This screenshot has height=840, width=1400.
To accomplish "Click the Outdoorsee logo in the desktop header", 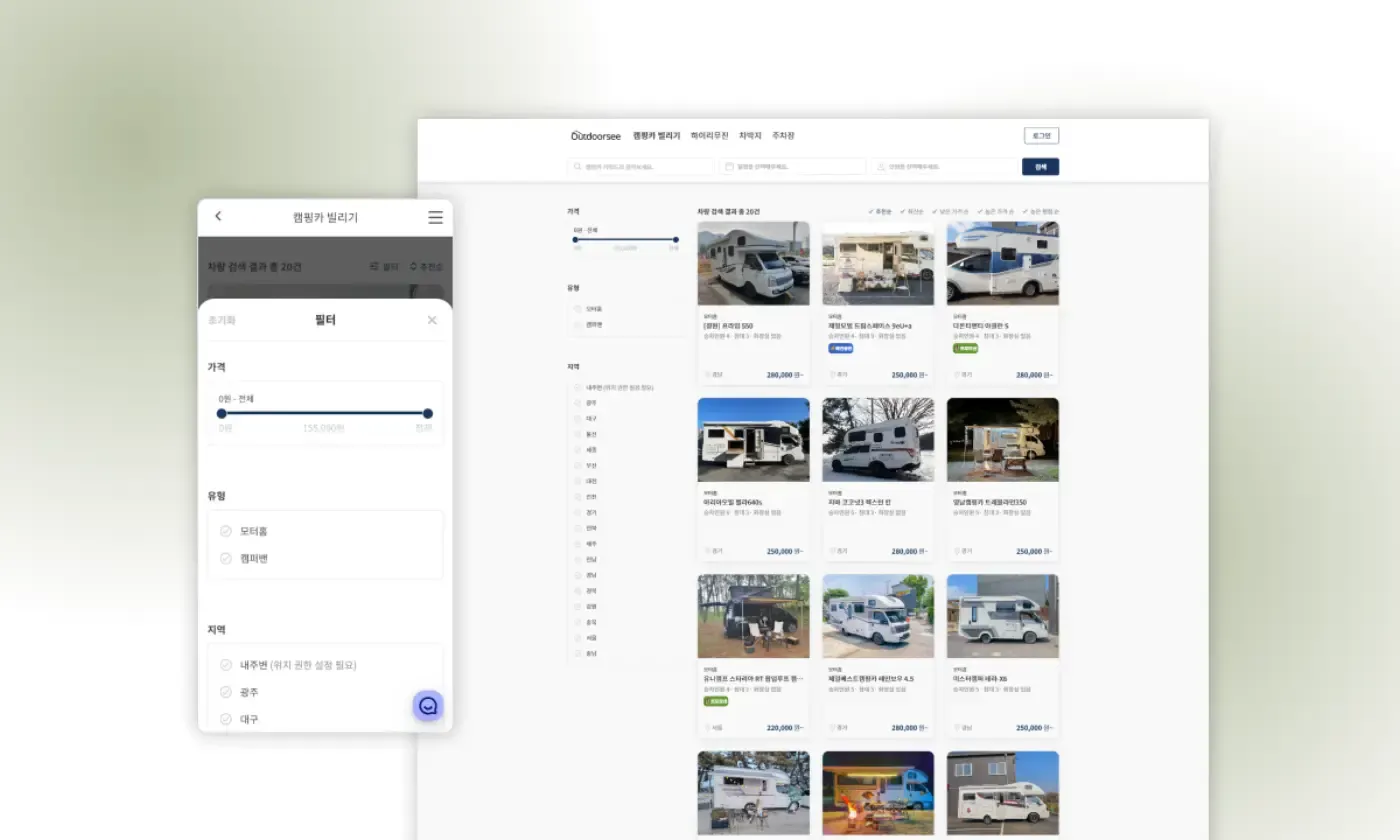I will tap(596, 136).
